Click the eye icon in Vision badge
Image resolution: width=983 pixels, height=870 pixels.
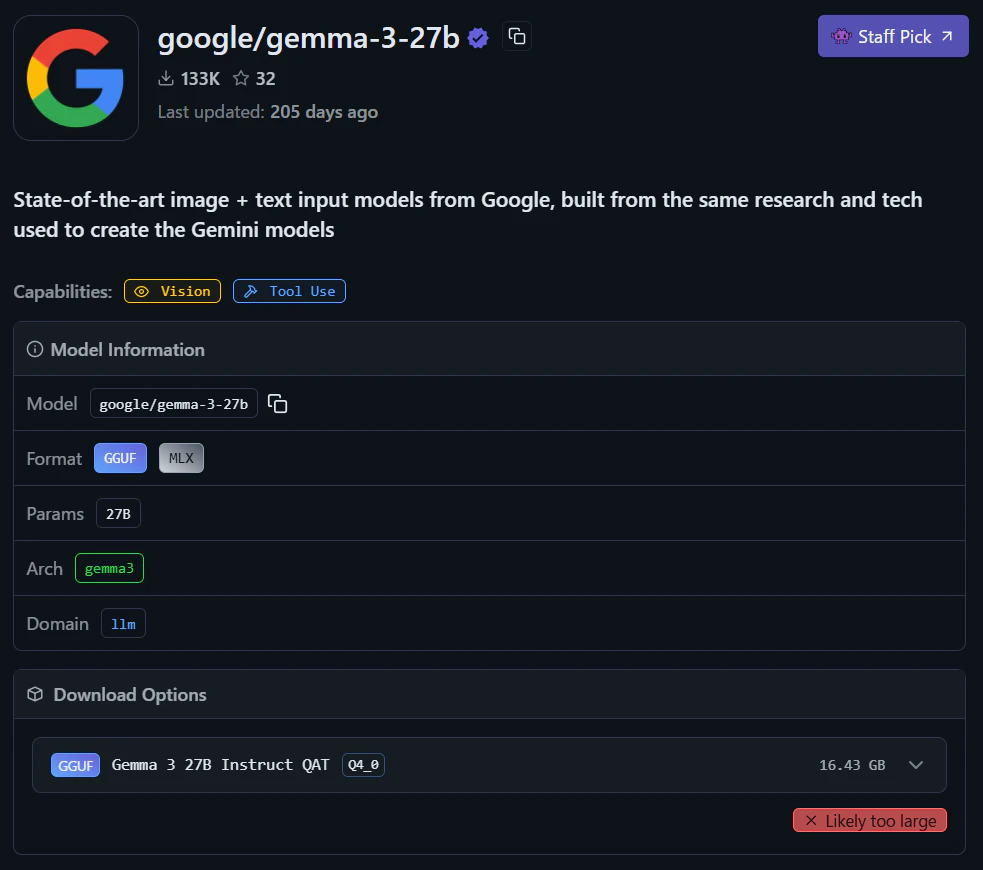pyautogui.click(x=142, y=291)
